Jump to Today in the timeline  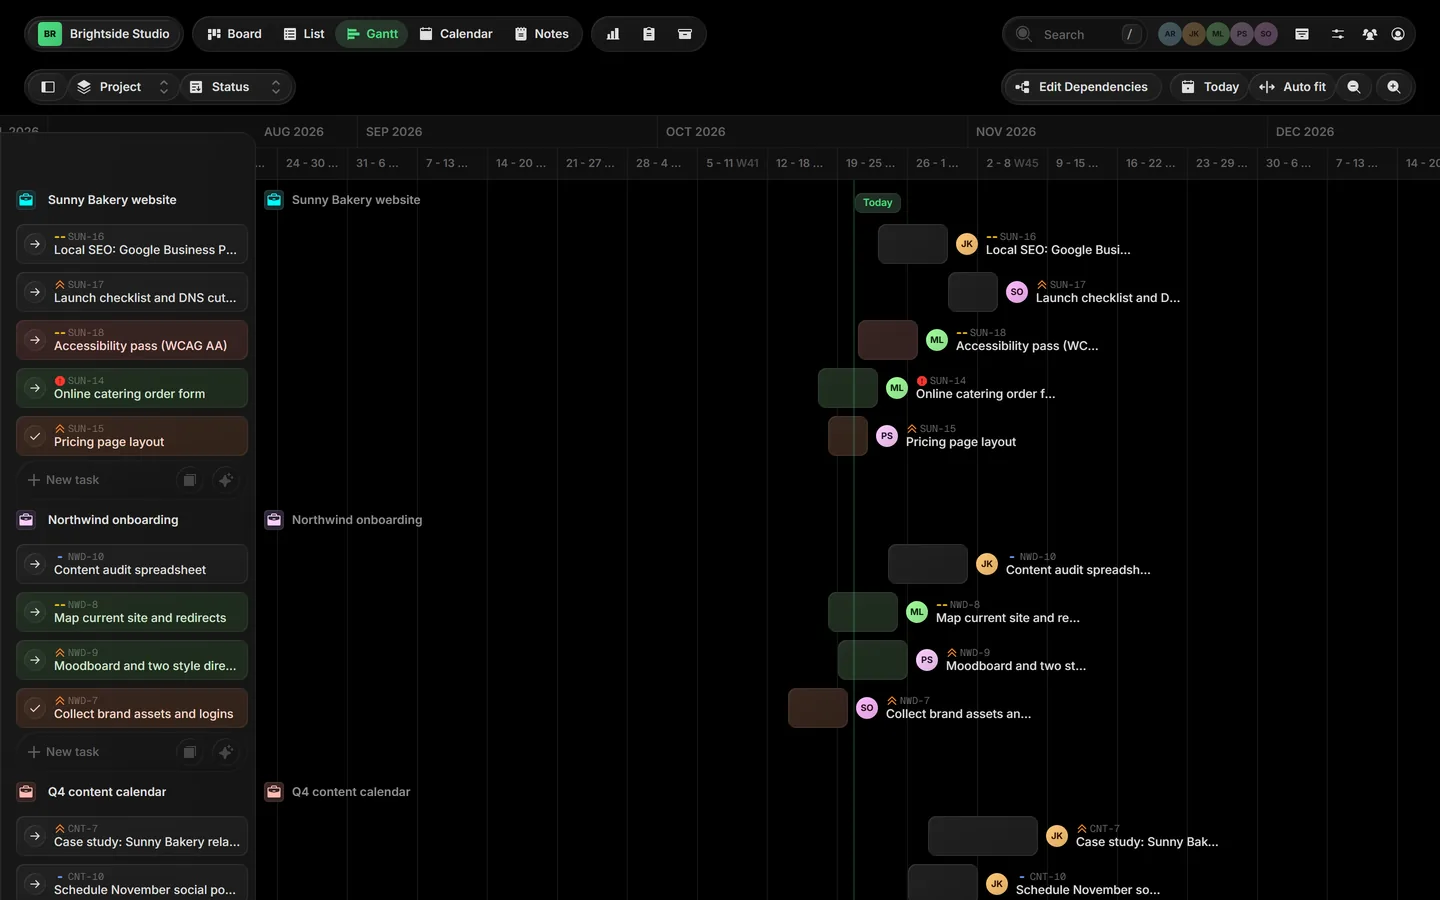(1210, 87)
